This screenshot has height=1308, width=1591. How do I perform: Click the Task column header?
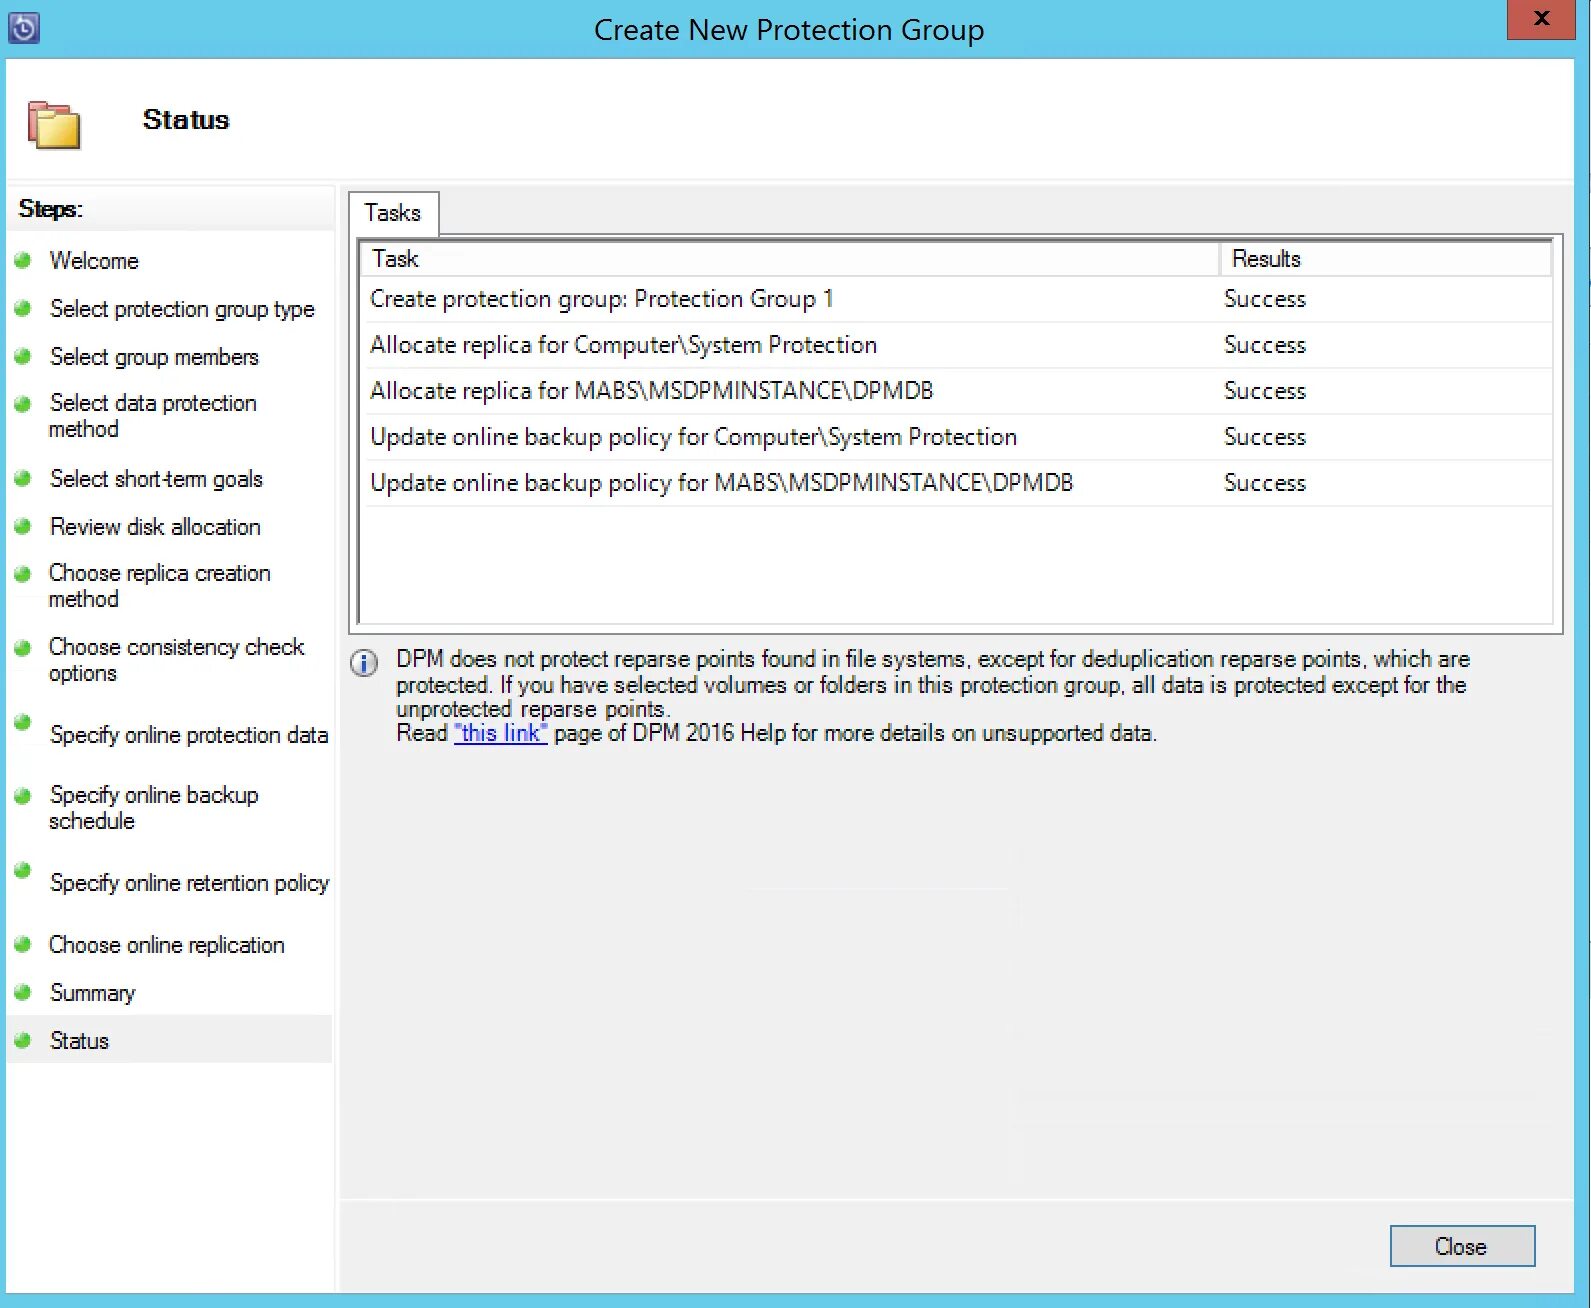click(x=790, y=259)
